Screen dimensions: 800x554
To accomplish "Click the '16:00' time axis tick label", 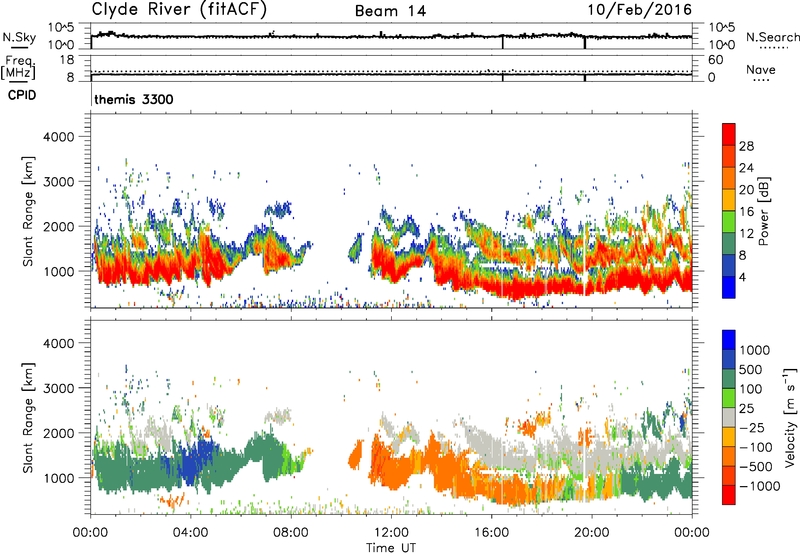I will (491, 533).
